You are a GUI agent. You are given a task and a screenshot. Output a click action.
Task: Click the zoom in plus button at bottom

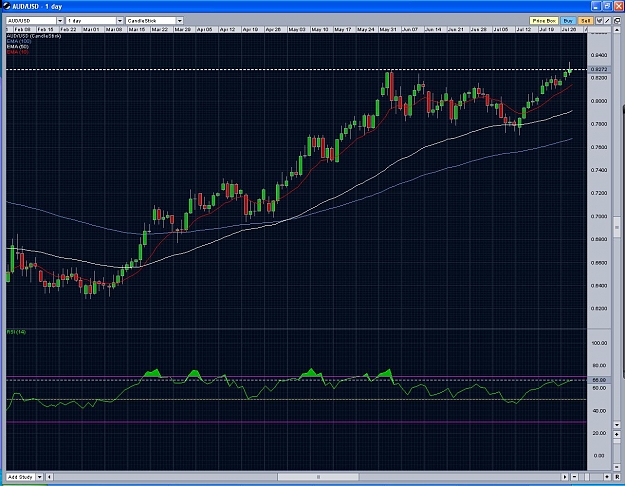pos(607,477)
